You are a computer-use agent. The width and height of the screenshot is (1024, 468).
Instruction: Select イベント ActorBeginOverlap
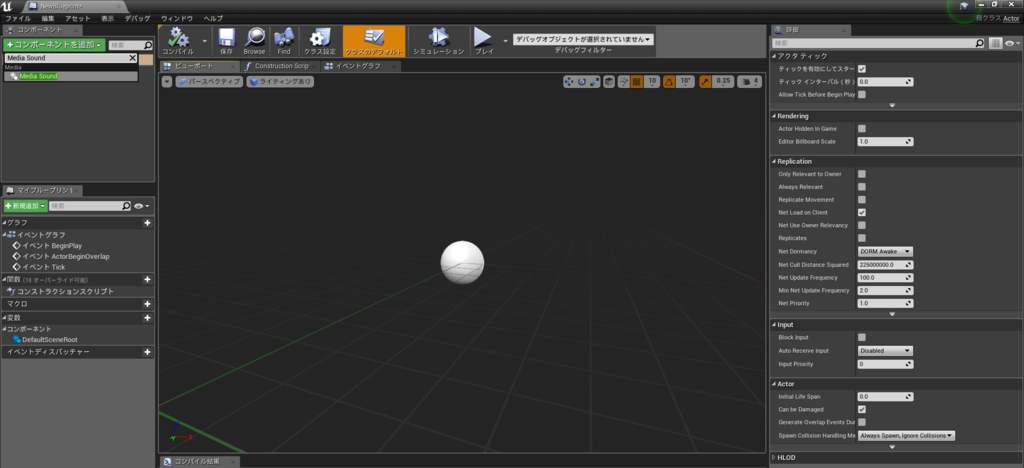[x=61, y=257]
